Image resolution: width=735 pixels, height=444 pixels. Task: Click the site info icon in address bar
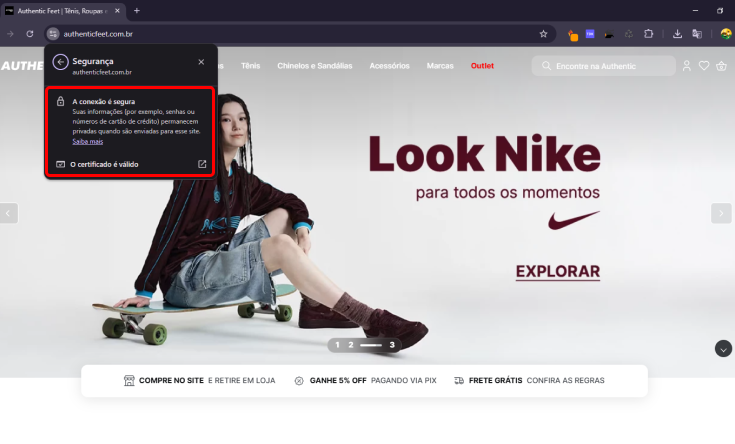[x=53, y=34]
